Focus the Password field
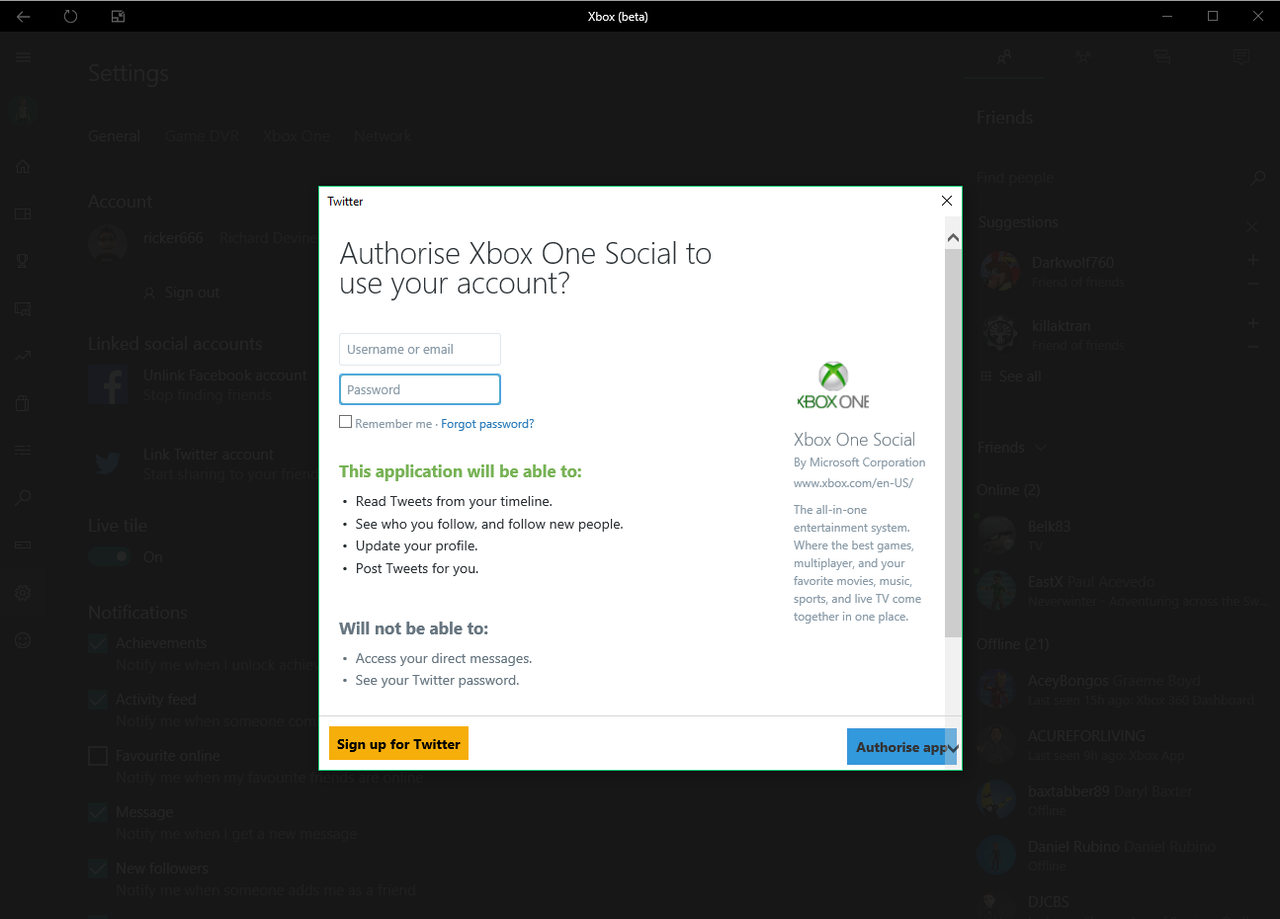Screen dimensions: 1280x919 (x=420, y=389)
